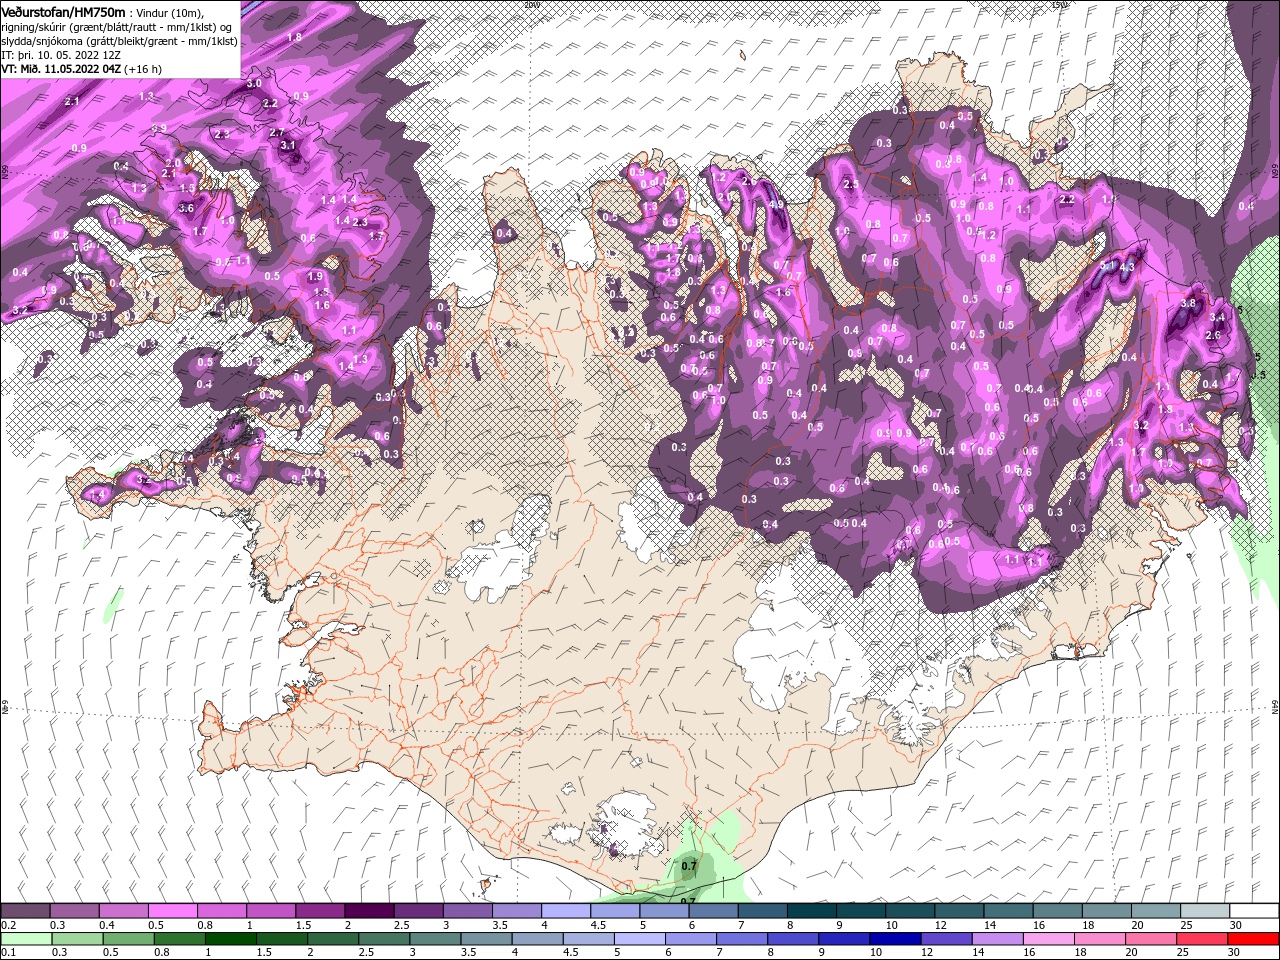Pick the light pink 16 swatch, lower legend row
Screen dimensions: 1280x960
tap(1048, 939)
